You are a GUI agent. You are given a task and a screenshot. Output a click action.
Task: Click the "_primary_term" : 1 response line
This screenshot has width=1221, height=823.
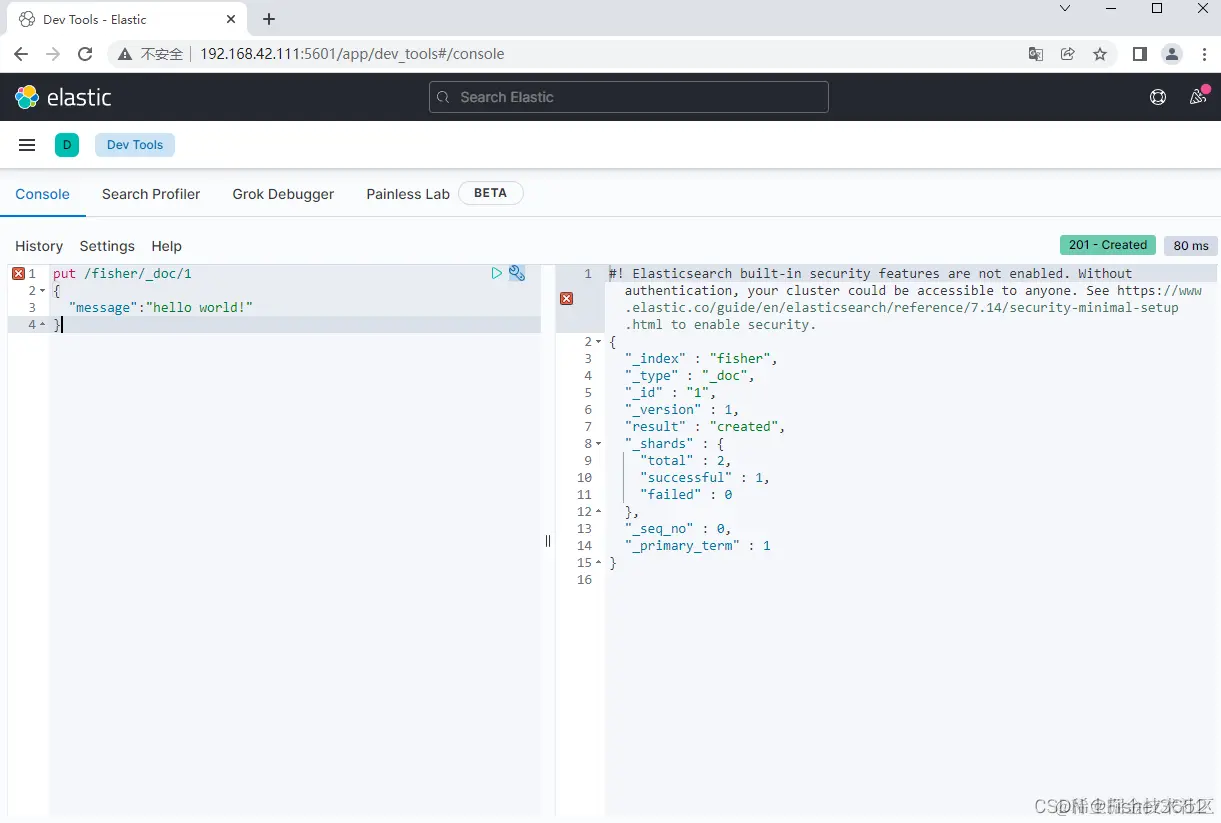698,545
